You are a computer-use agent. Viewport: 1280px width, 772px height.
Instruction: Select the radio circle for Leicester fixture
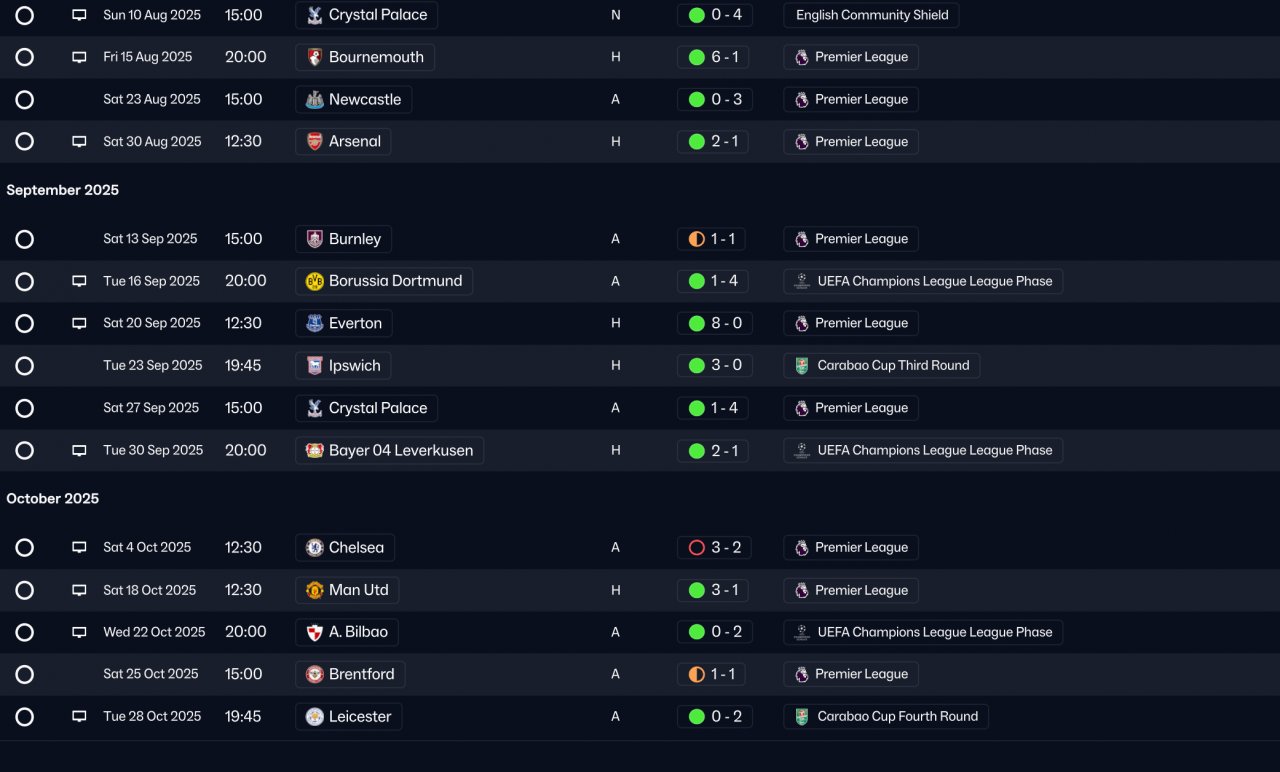[25, 716]
